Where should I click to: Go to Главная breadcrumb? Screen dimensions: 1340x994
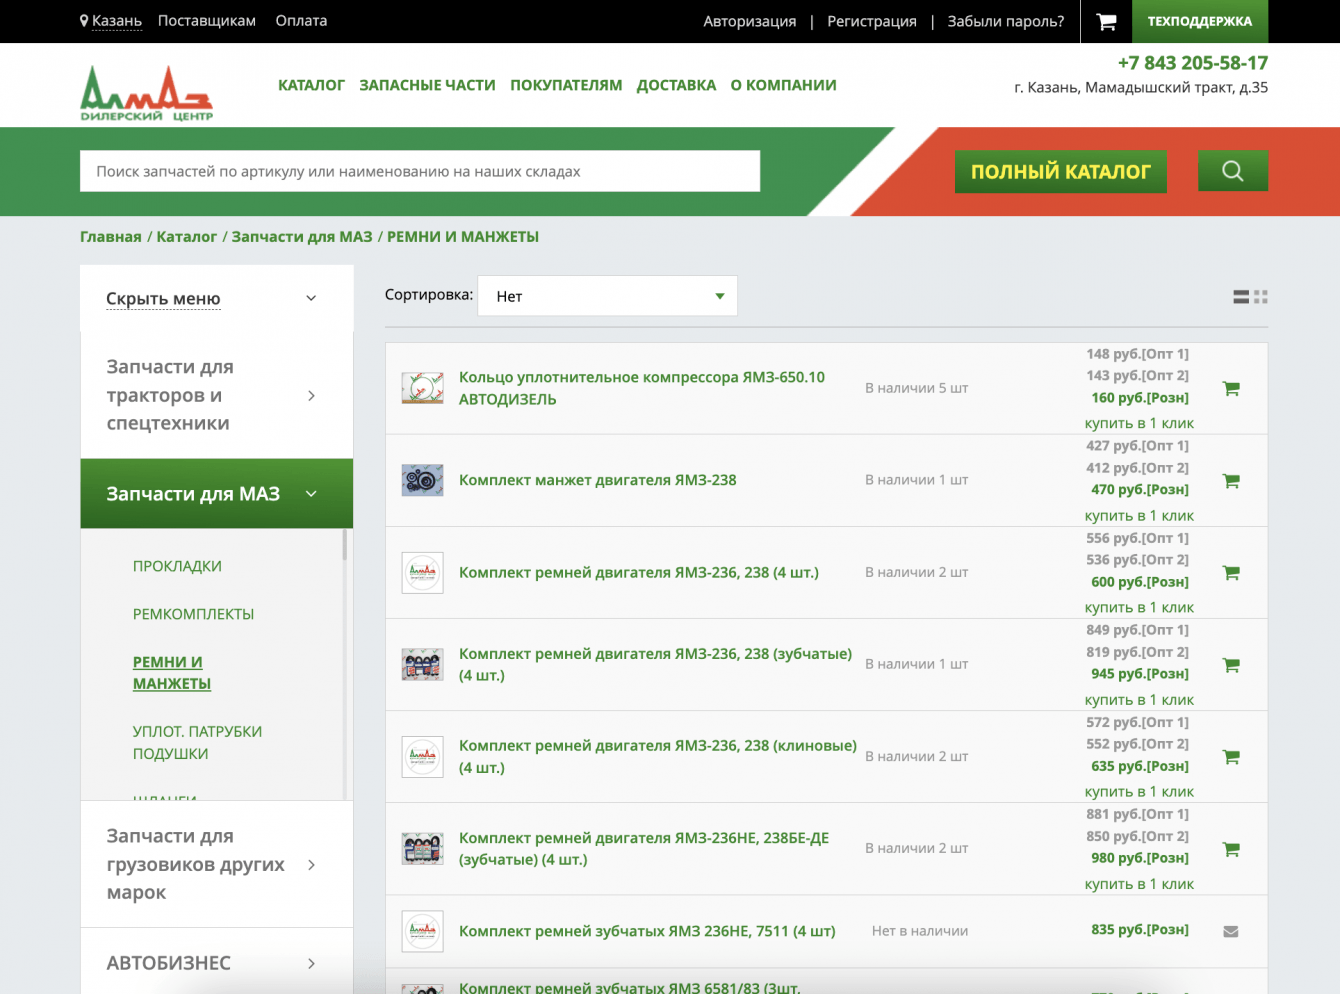tap(111, 237)
